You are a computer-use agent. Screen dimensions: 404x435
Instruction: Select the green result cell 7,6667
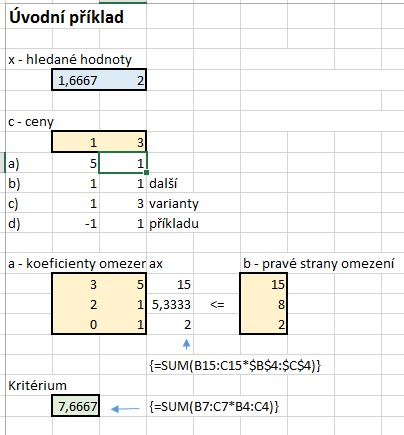tap(76, 406)
